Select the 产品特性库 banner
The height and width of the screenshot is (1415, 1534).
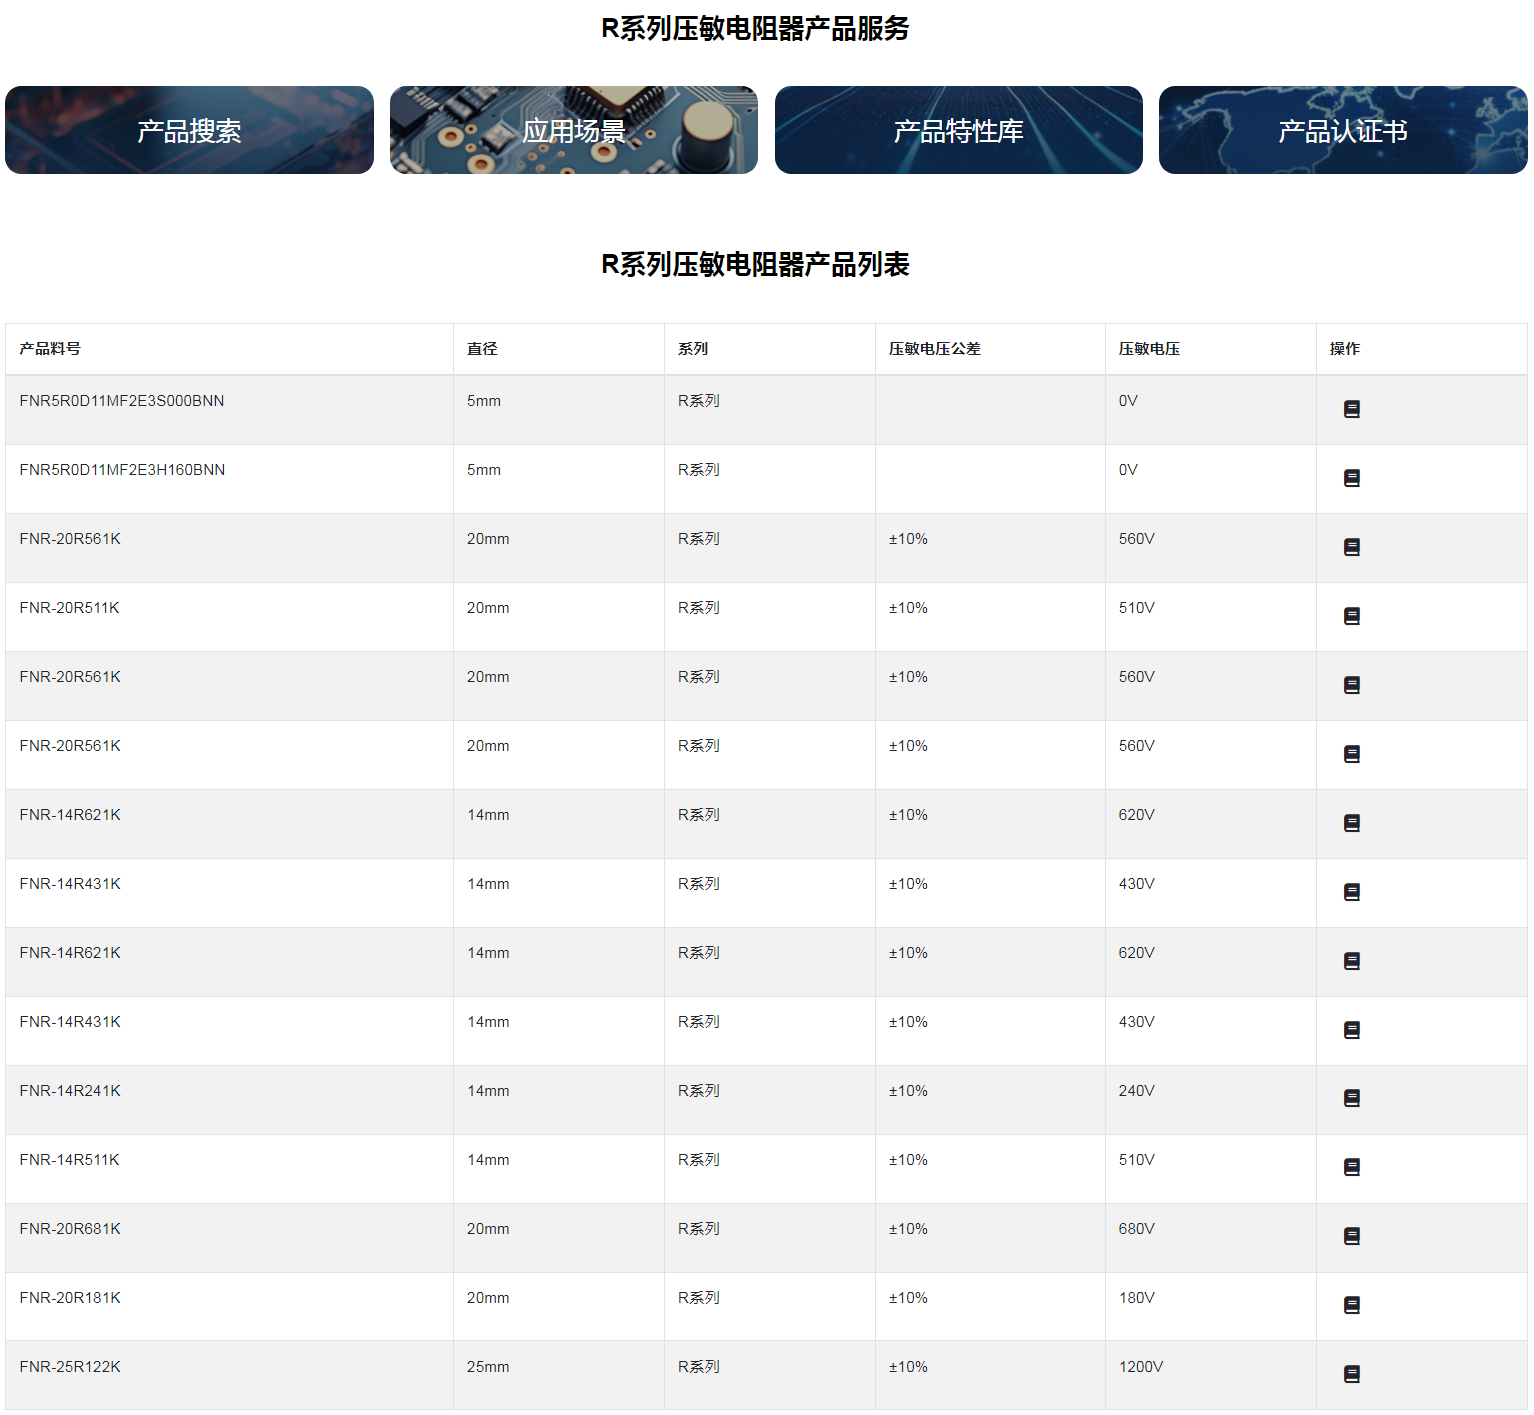click(958, 130)
